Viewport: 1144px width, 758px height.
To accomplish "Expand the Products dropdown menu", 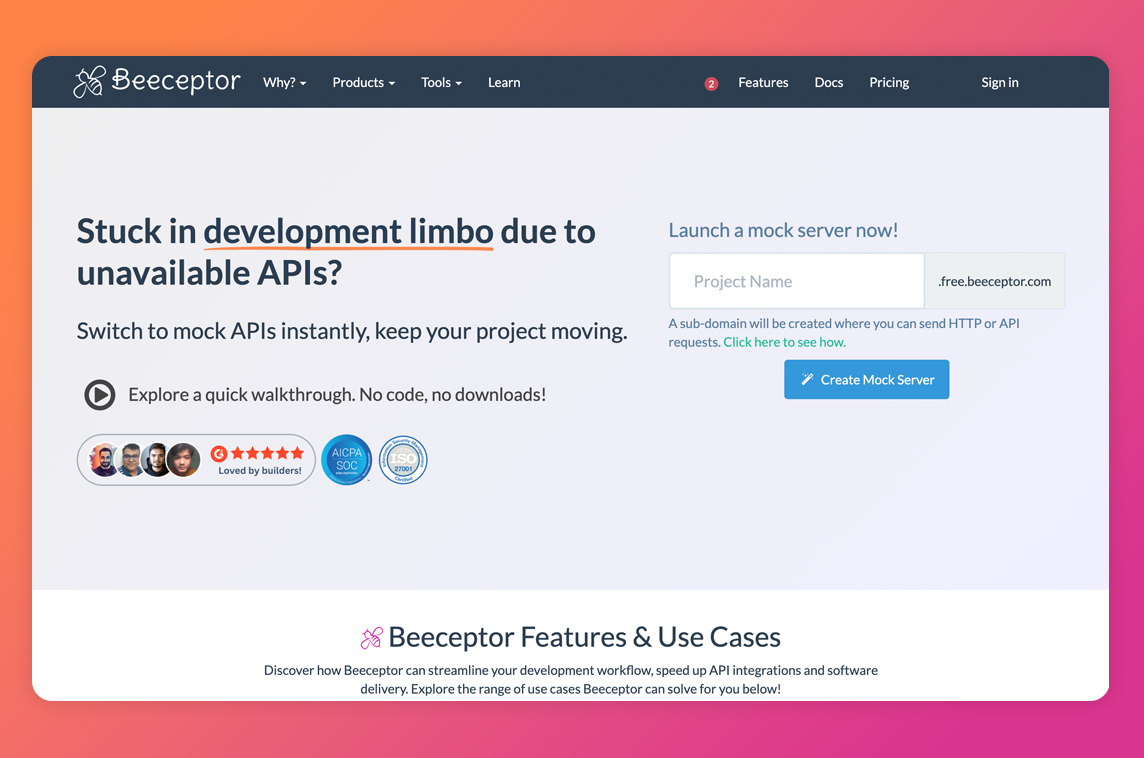I will click(x=363, y=82).
